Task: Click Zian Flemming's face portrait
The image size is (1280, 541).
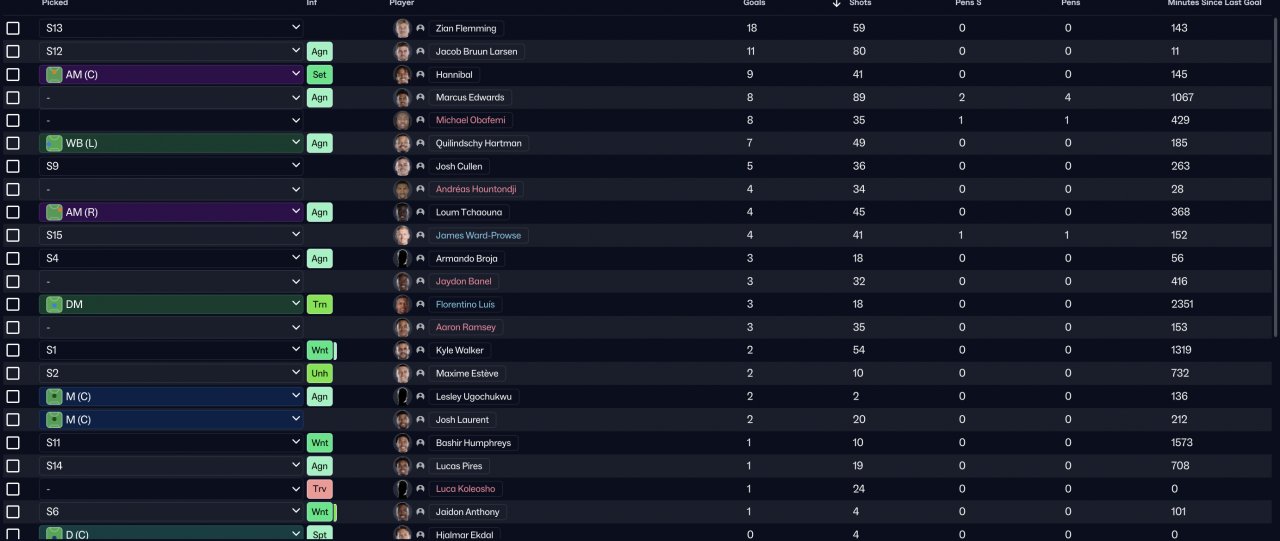Action: 403,28
